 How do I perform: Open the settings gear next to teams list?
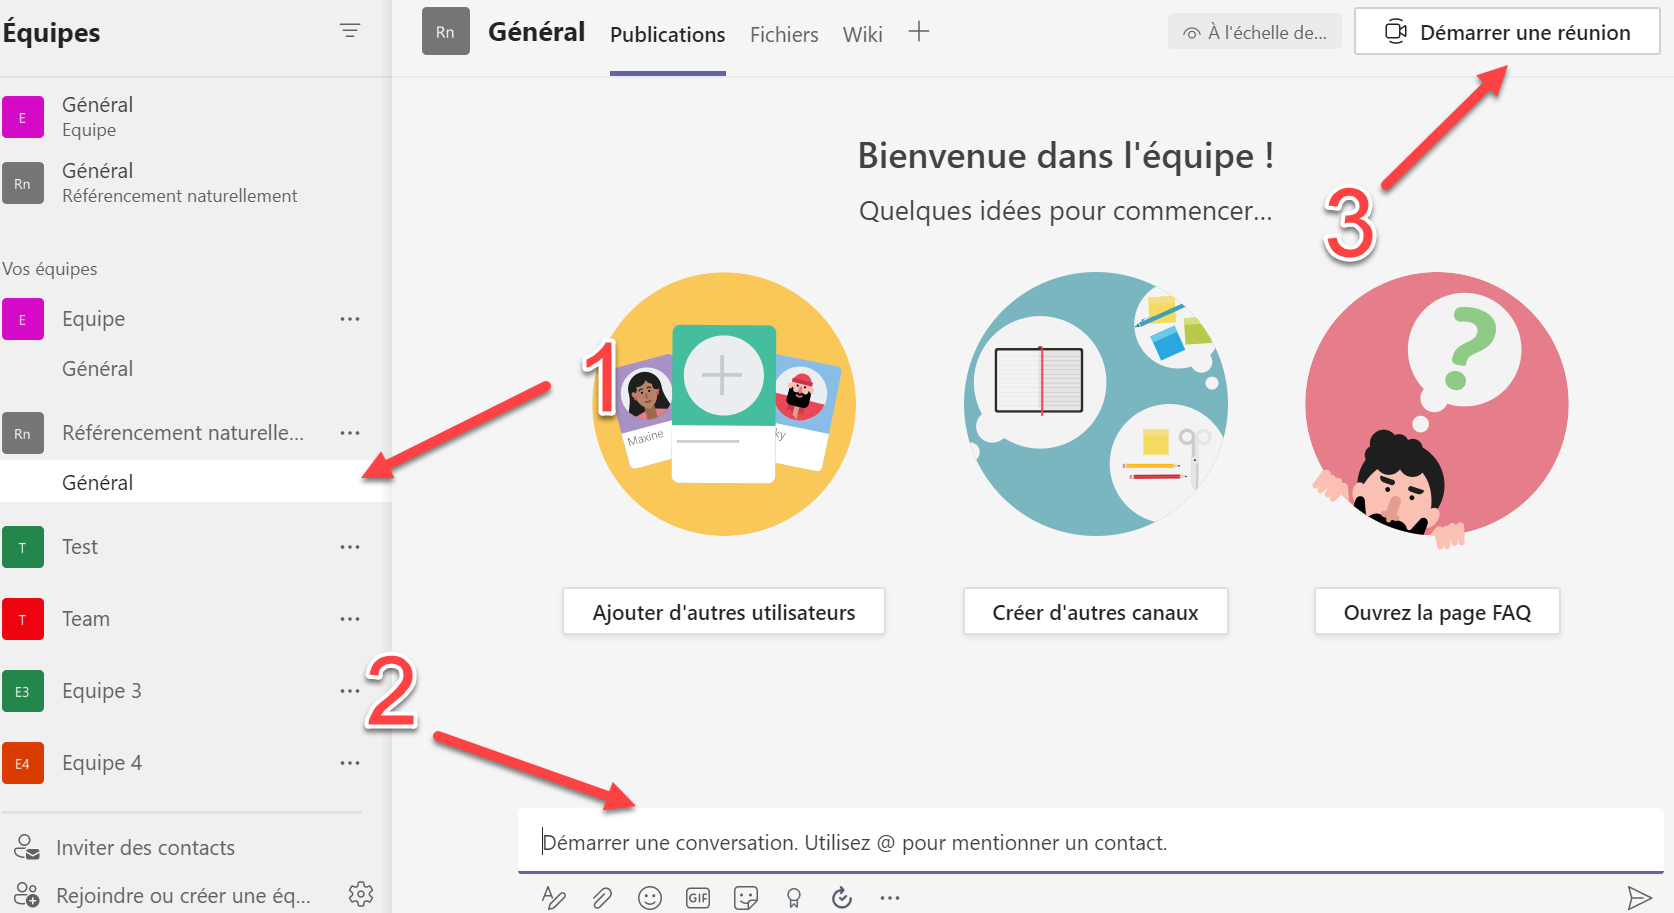pyautogui.click(x=361, y=893)
